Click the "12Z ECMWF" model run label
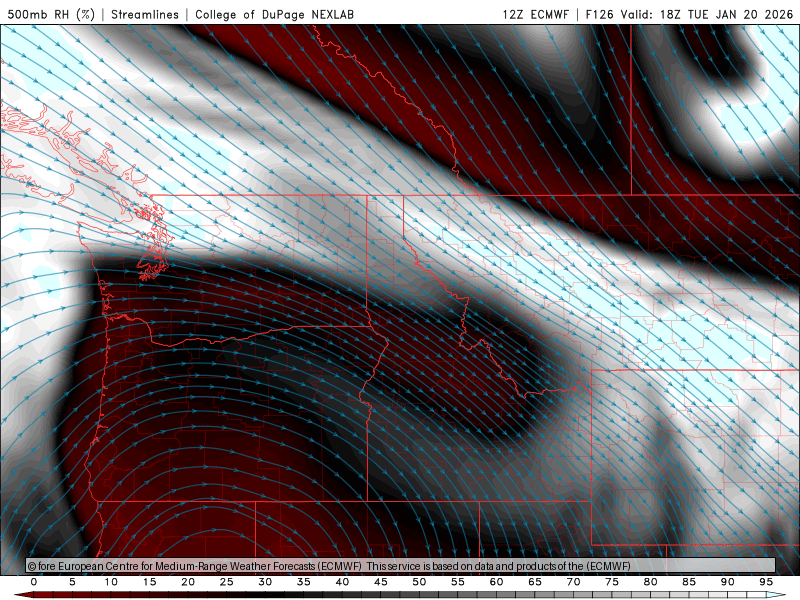800x600 pixels. 535,14
